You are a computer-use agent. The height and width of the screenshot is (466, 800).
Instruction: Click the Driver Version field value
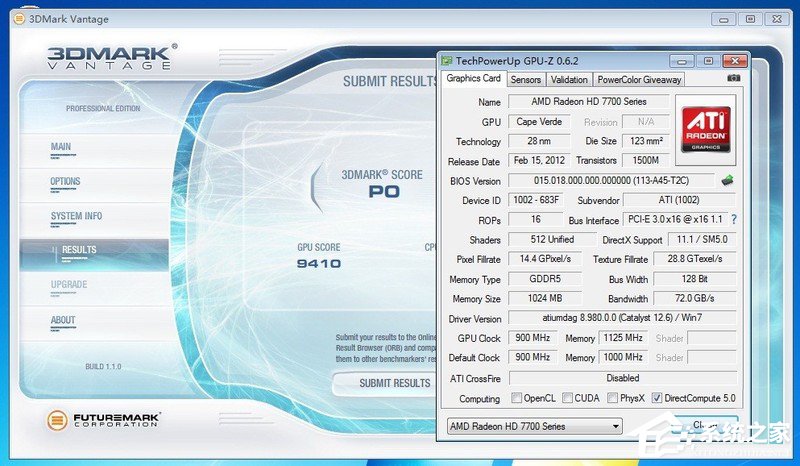pyautogui.click(x=622, y=318)
